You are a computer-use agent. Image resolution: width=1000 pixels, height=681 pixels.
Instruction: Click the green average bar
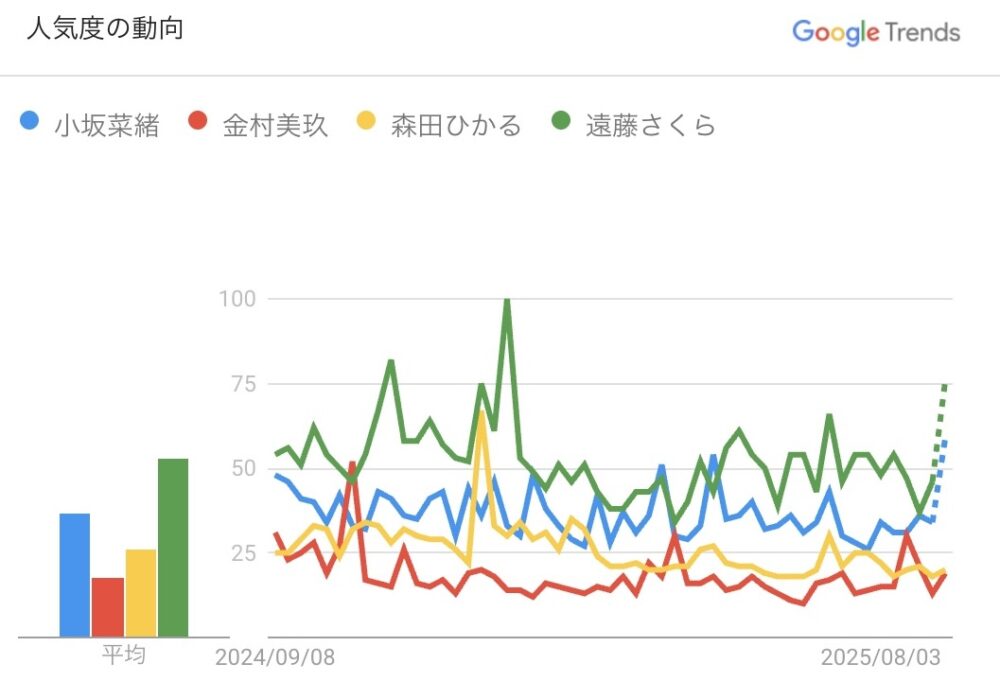173,548
